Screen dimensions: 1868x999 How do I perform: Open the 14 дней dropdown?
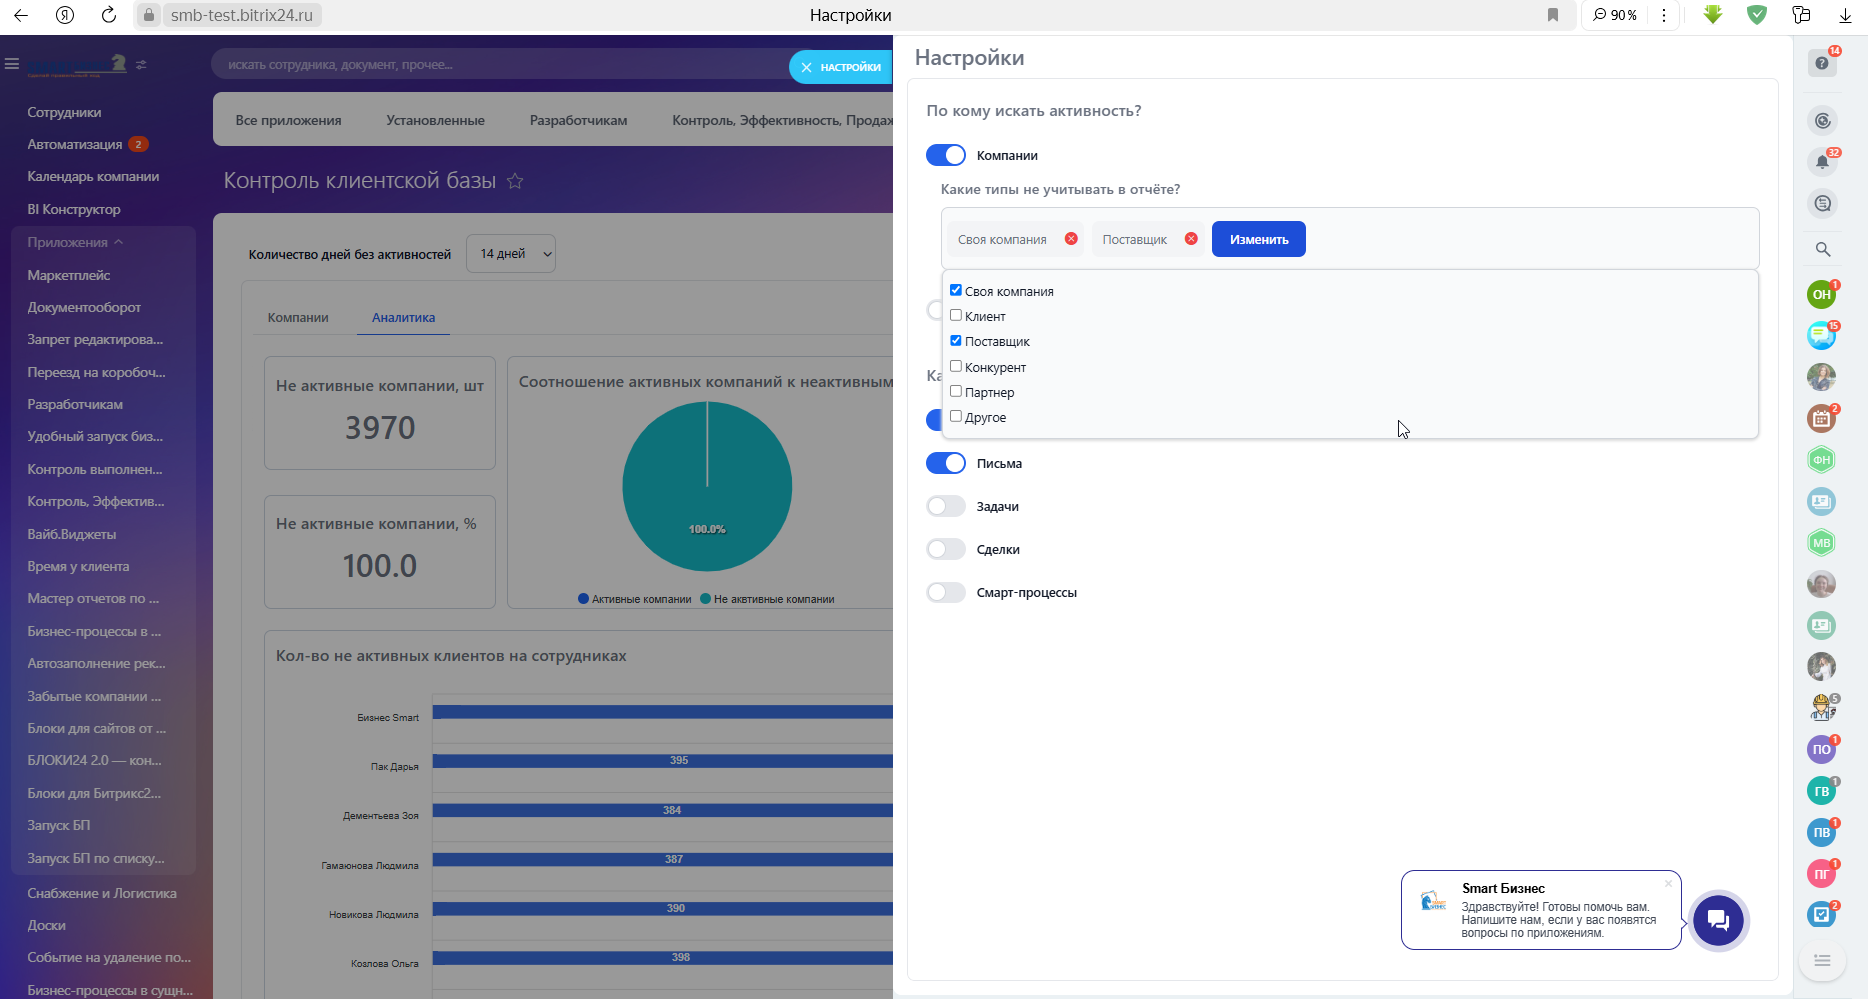coord(515,254)
